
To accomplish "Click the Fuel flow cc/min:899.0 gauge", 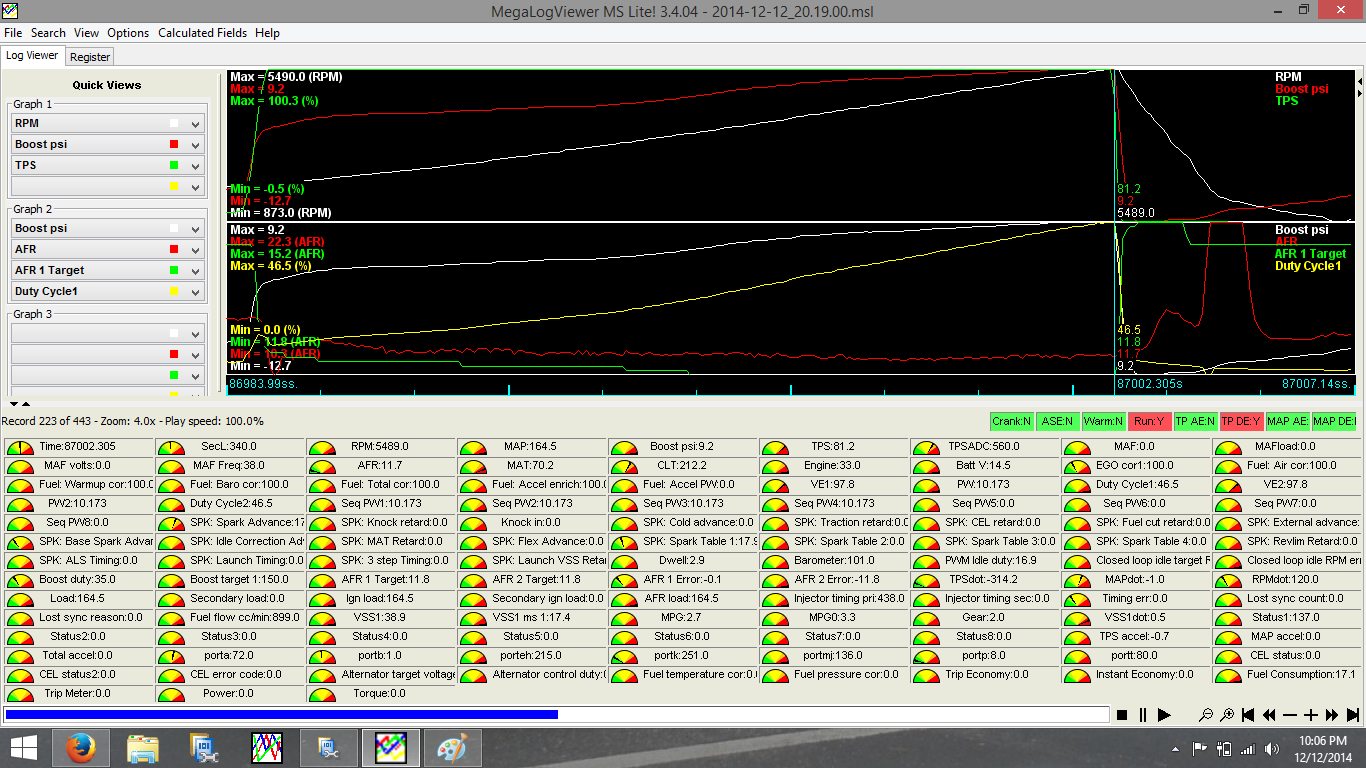I will click(x=230, y=618).
